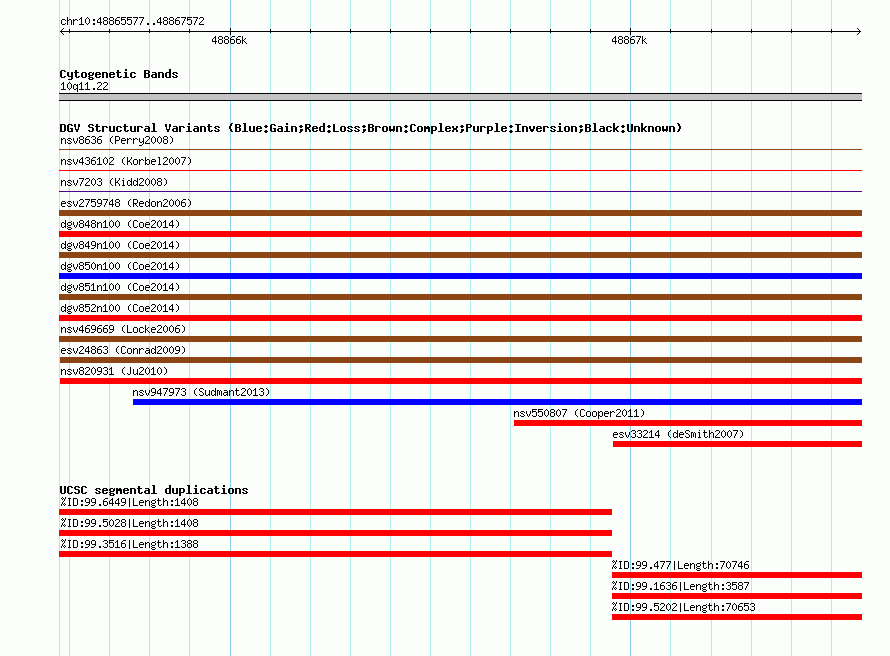Click the esv2759748 (Redon2006) label

coord(126,203)
